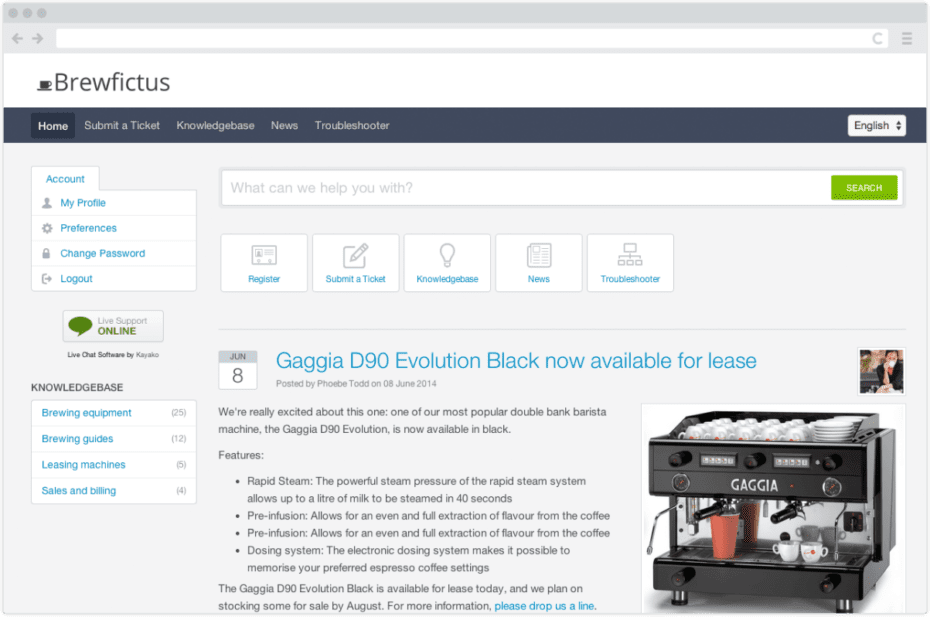This screenshot has height=620, width=930.
Task: Open Knowledgebase in the navigation bar
Action: point(215,126)
